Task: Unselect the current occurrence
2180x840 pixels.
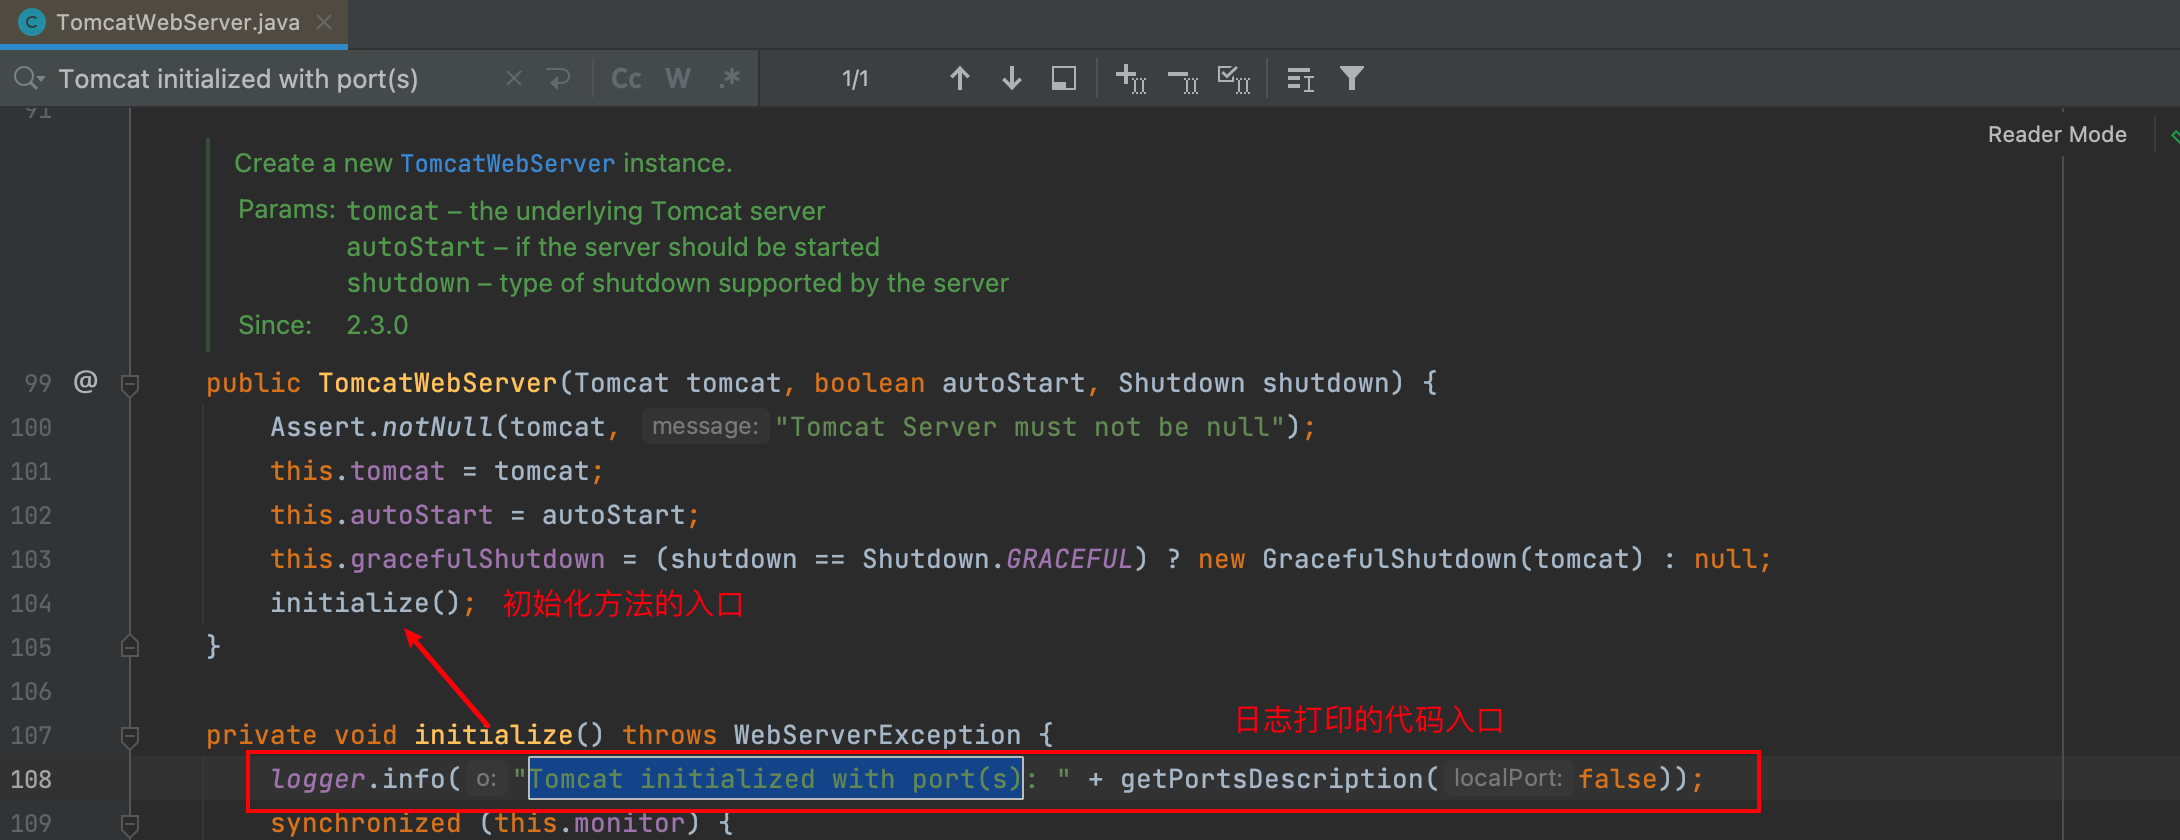Action: pyautogui.click(x=1183, y=79)
